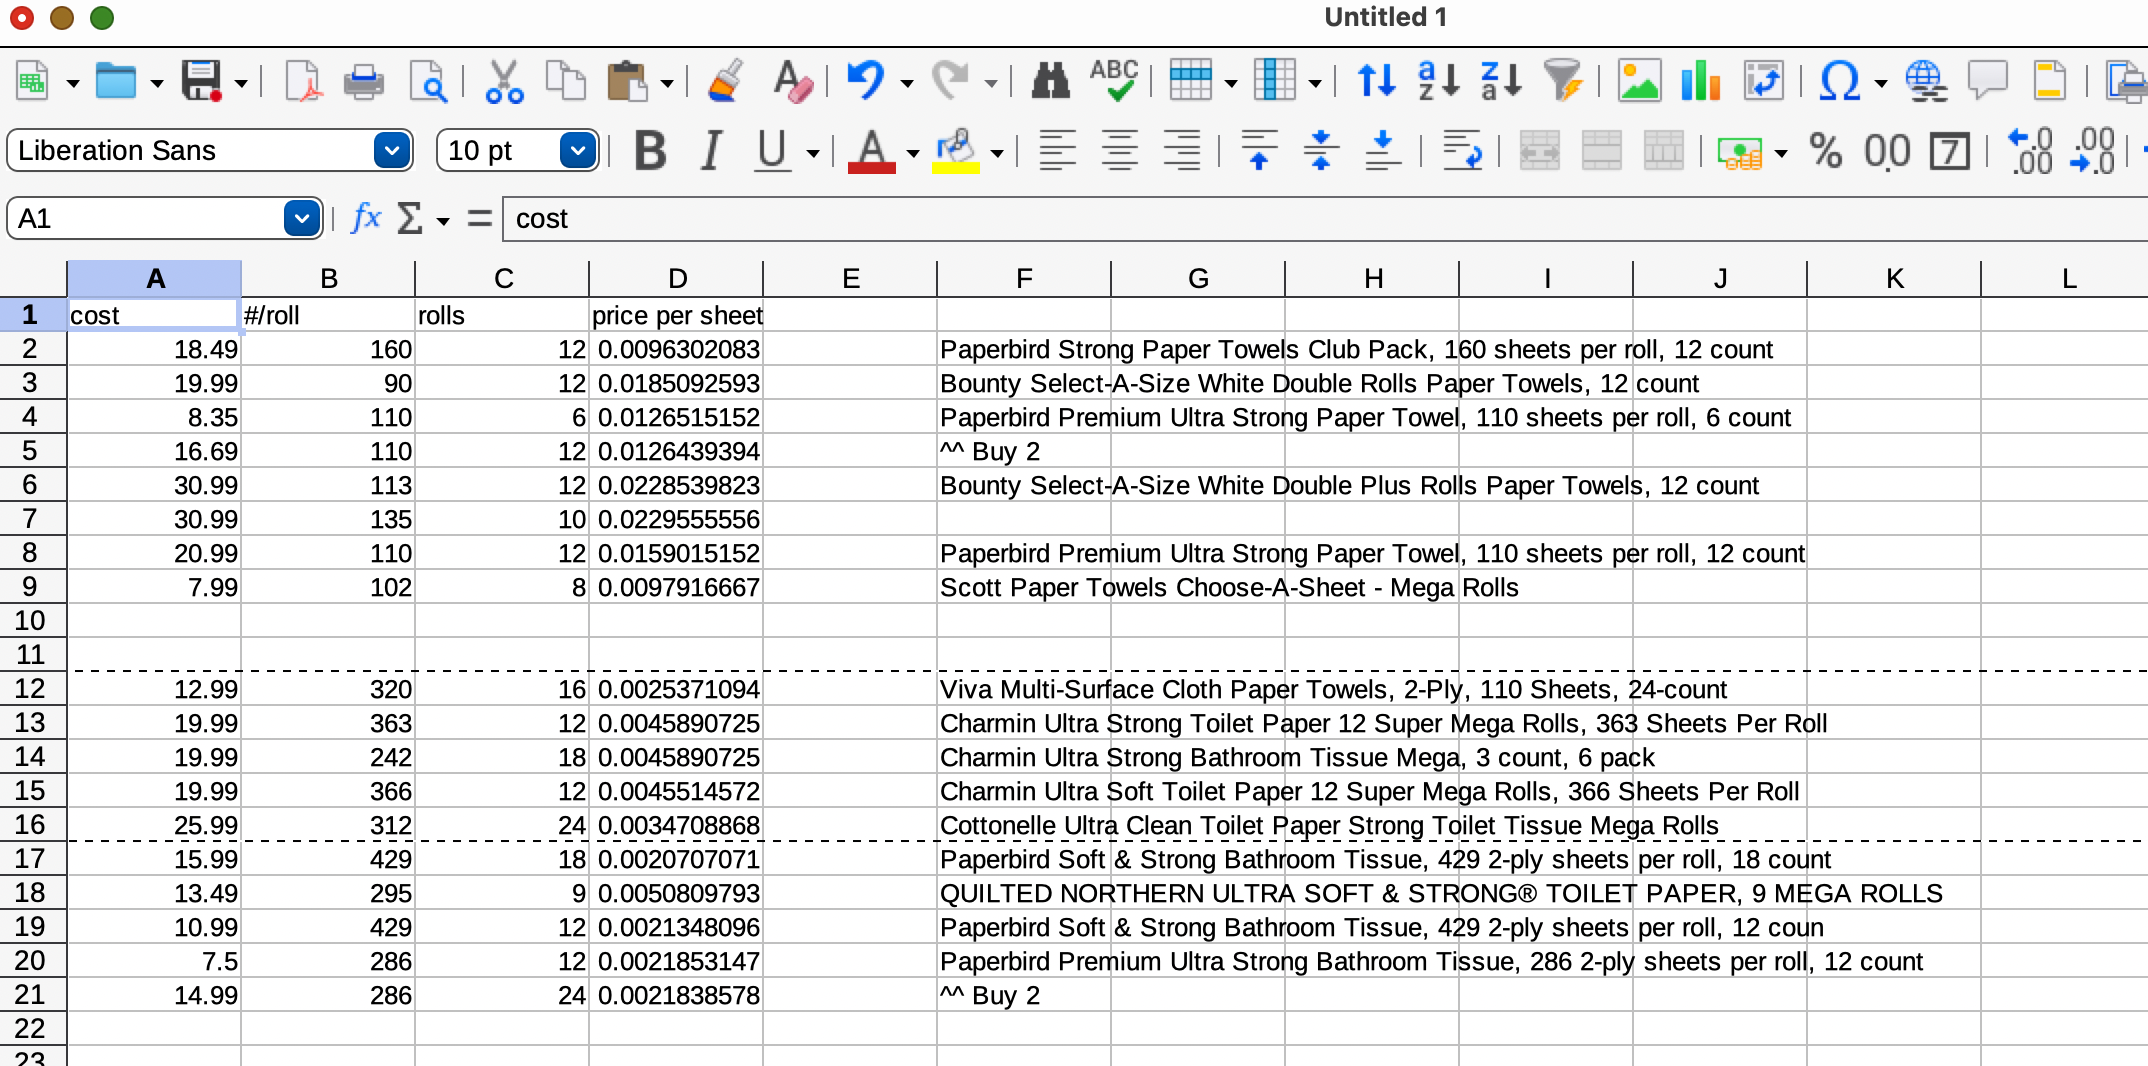Open Find & Replace binoculars

click(1050, 81)
